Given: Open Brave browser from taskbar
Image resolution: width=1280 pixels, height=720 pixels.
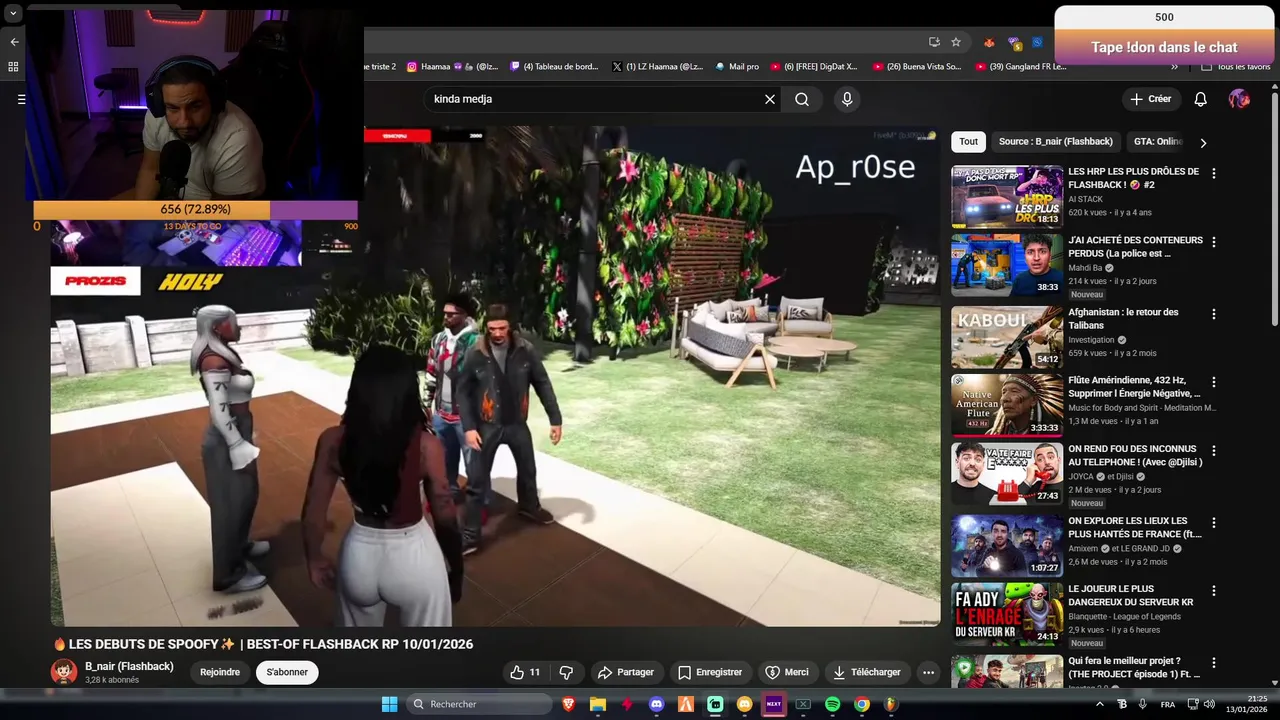Looking at the screenshot, I should [569, 704].
